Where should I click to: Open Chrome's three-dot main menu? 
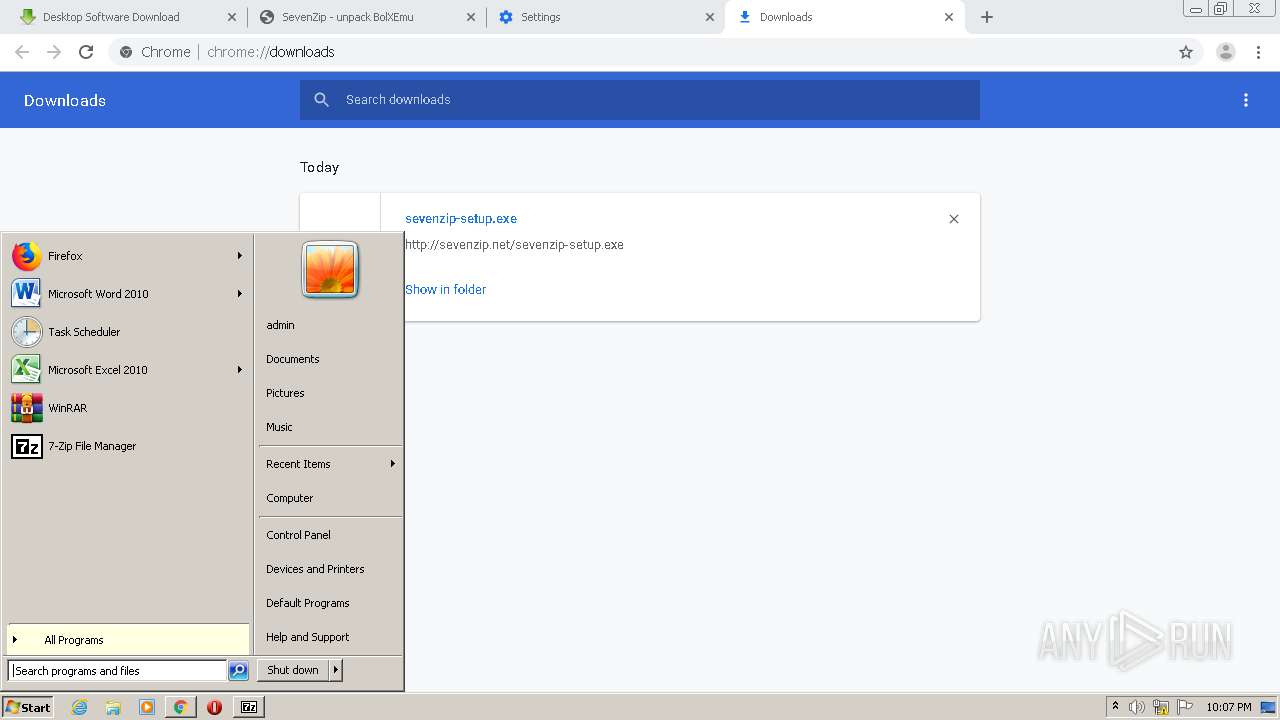(1258, 52)
